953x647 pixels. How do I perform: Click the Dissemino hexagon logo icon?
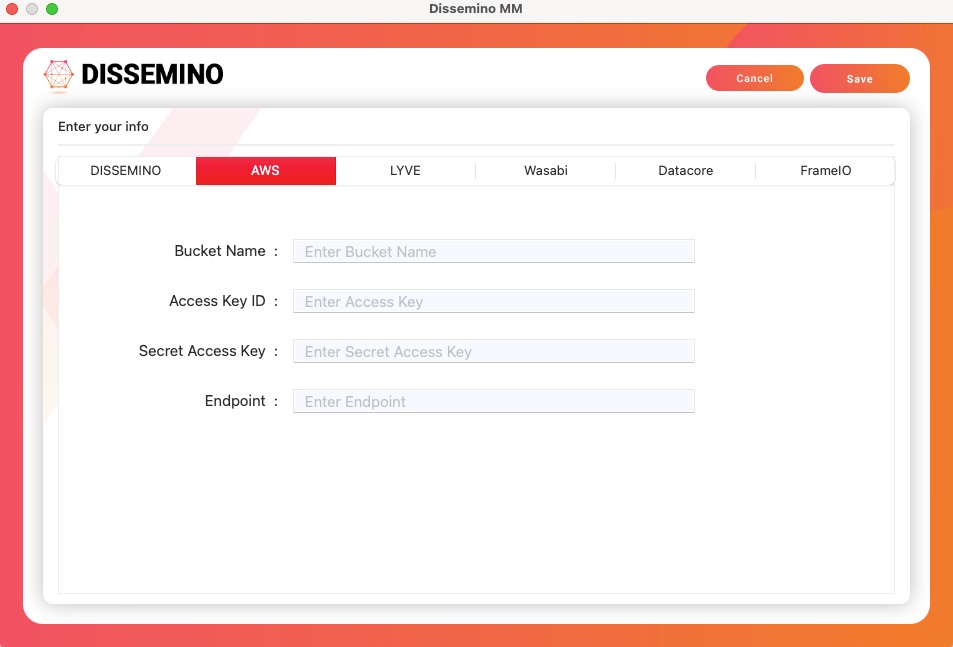pos(59,75)
